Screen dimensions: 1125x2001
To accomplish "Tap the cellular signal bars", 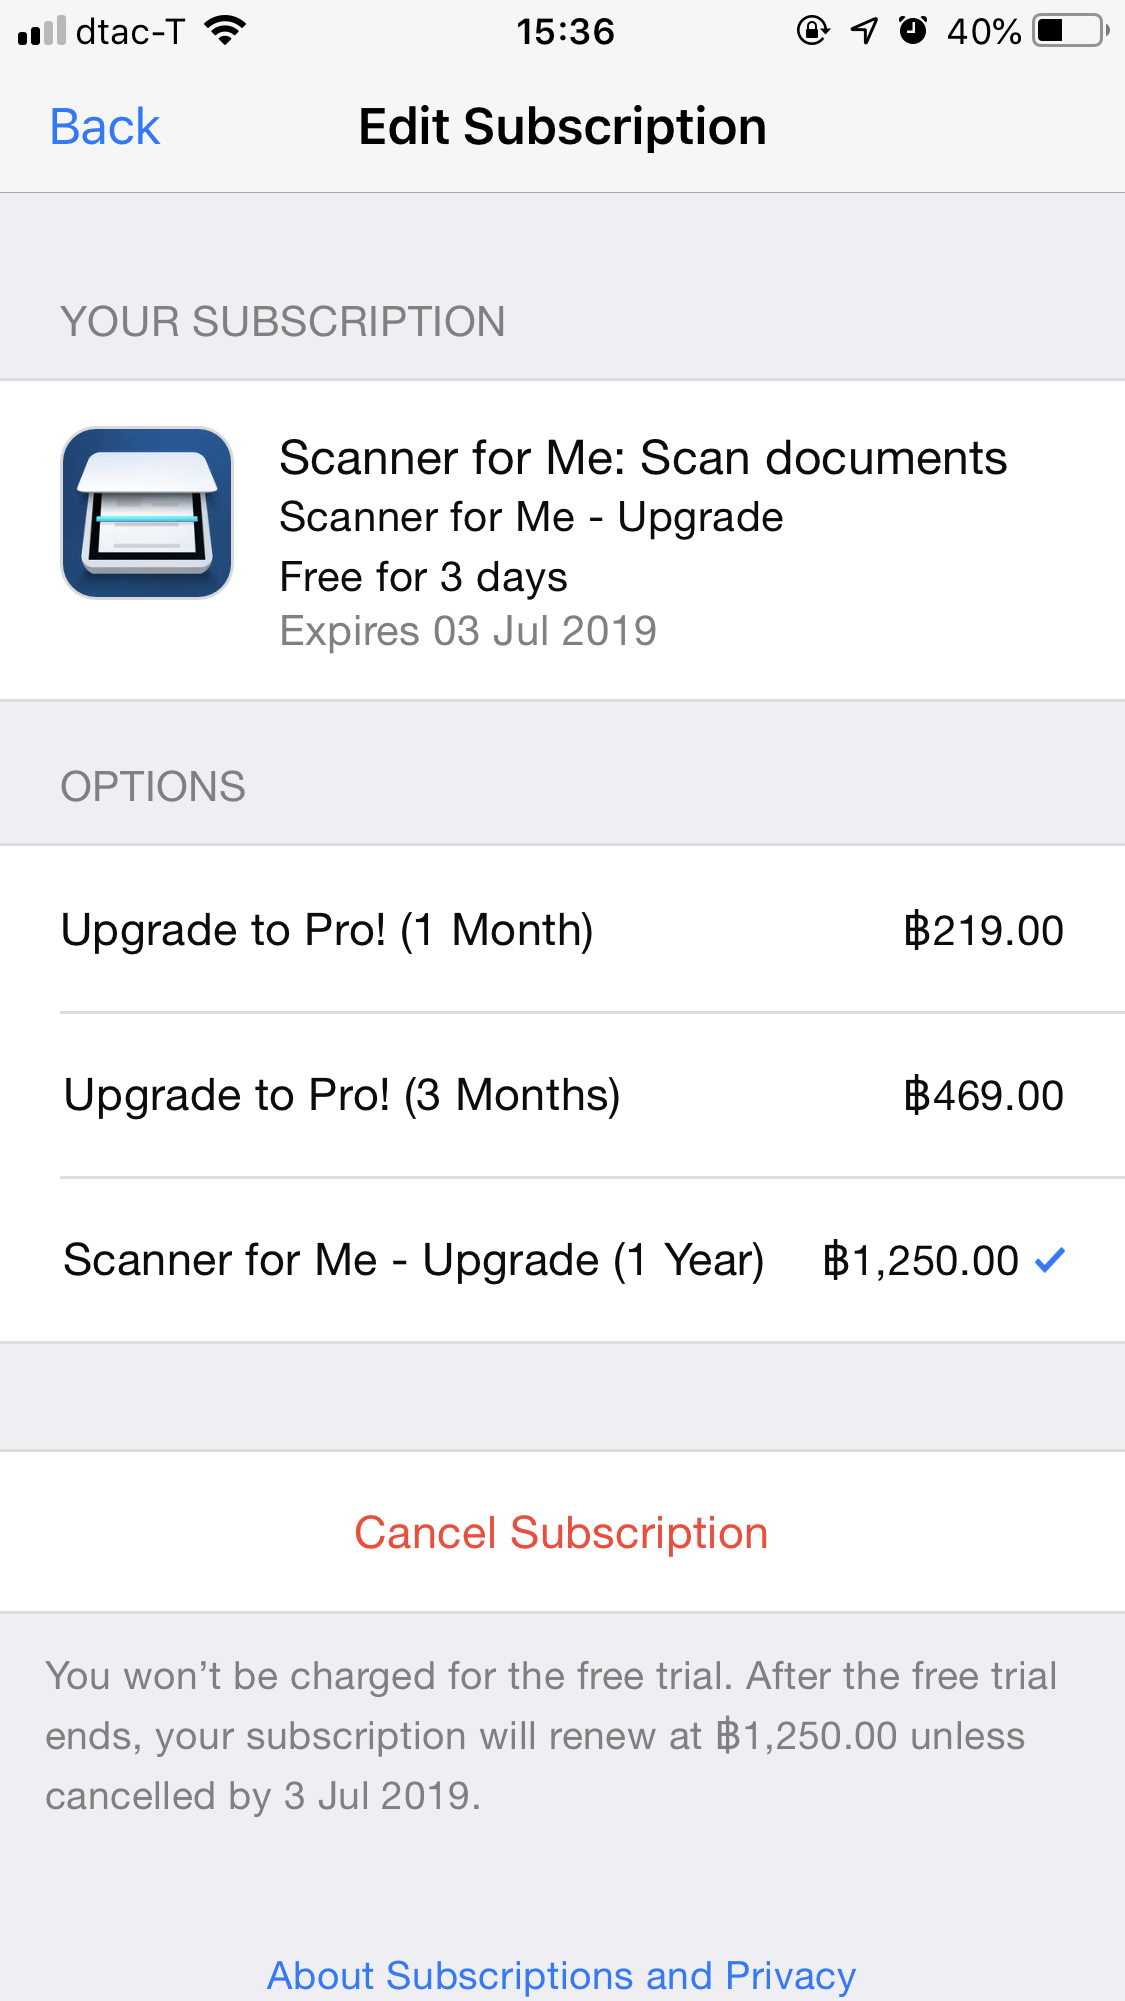I will point(42,32).
